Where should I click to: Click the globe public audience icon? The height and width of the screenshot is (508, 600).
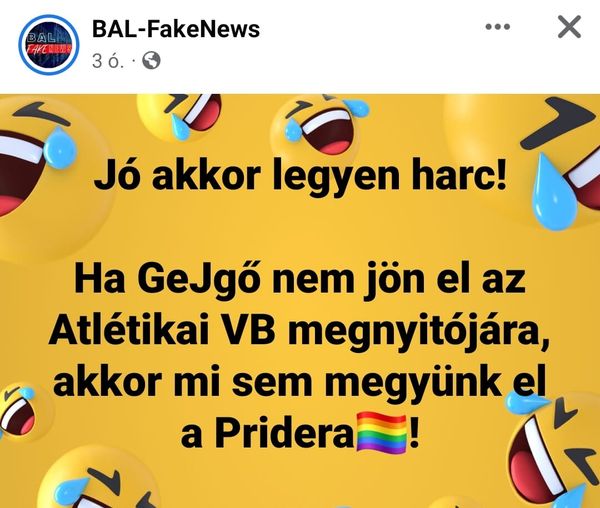[151, 61]
